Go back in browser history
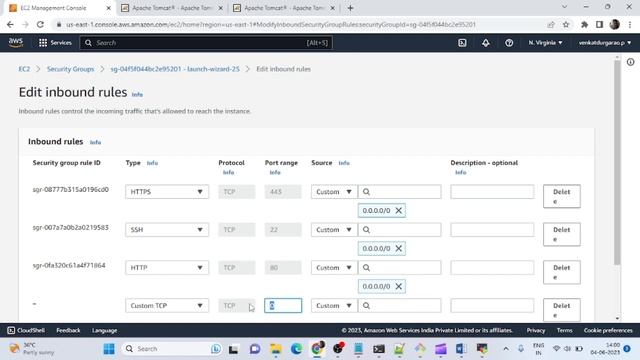 click(x=10, y=24)
